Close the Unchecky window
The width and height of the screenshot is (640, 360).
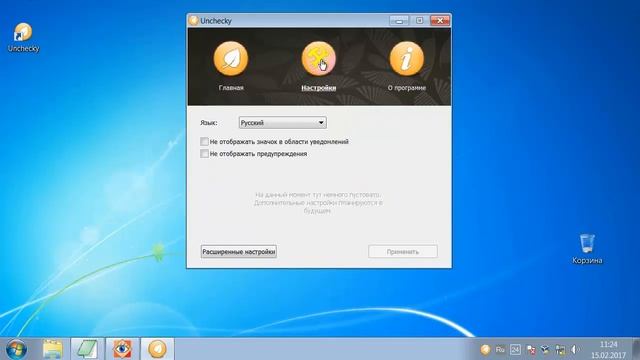440,20
